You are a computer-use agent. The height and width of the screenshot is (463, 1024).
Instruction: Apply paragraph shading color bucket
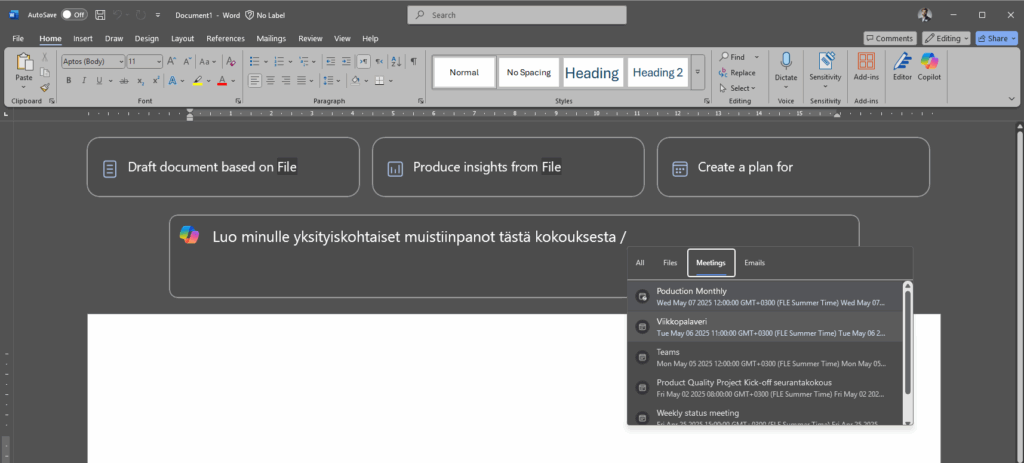(355, 81)
